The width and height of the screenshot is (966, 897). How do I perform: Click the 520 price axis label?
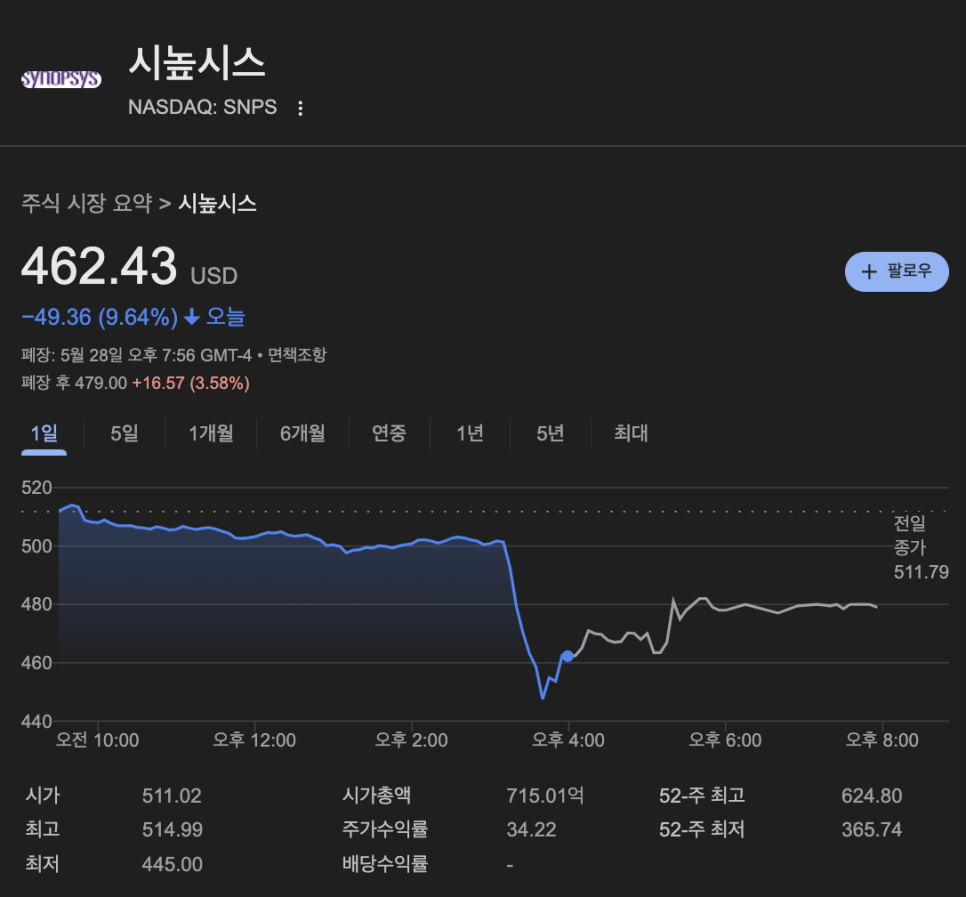[37, 488]
